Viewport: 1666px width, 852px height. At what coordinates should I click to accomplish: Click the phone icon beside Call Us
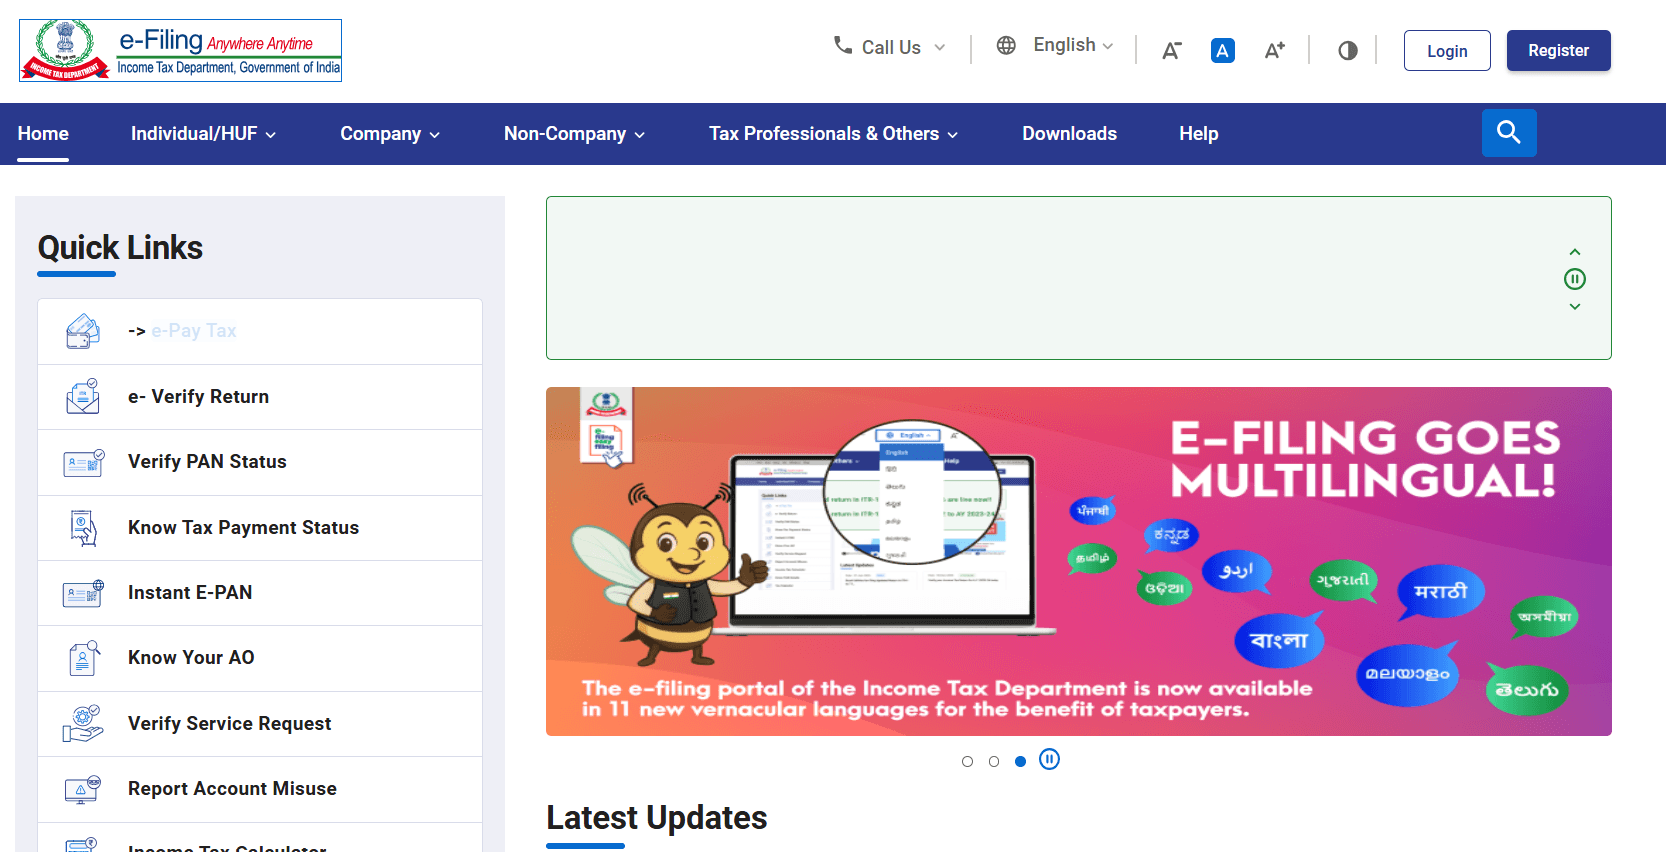843,45
